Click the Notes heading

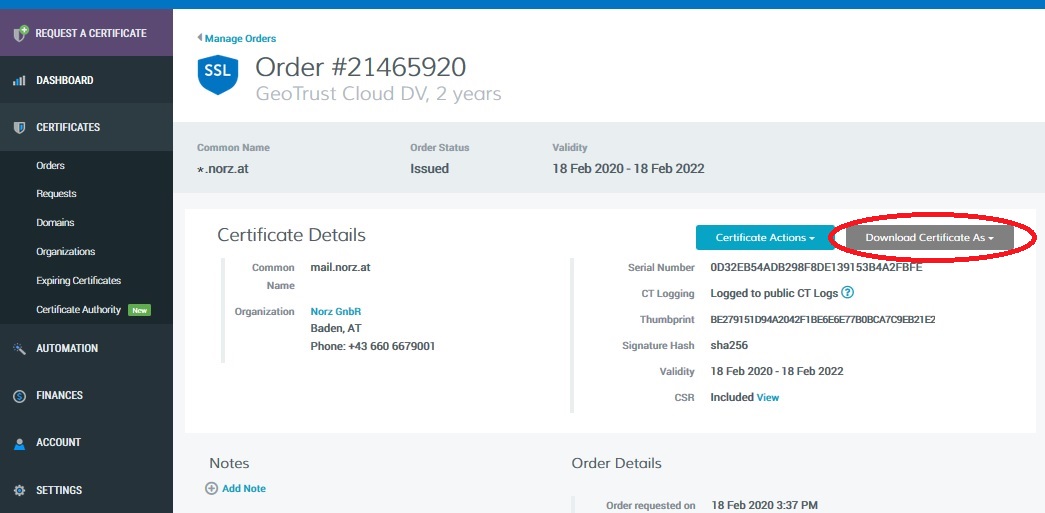tap(229, 463)
